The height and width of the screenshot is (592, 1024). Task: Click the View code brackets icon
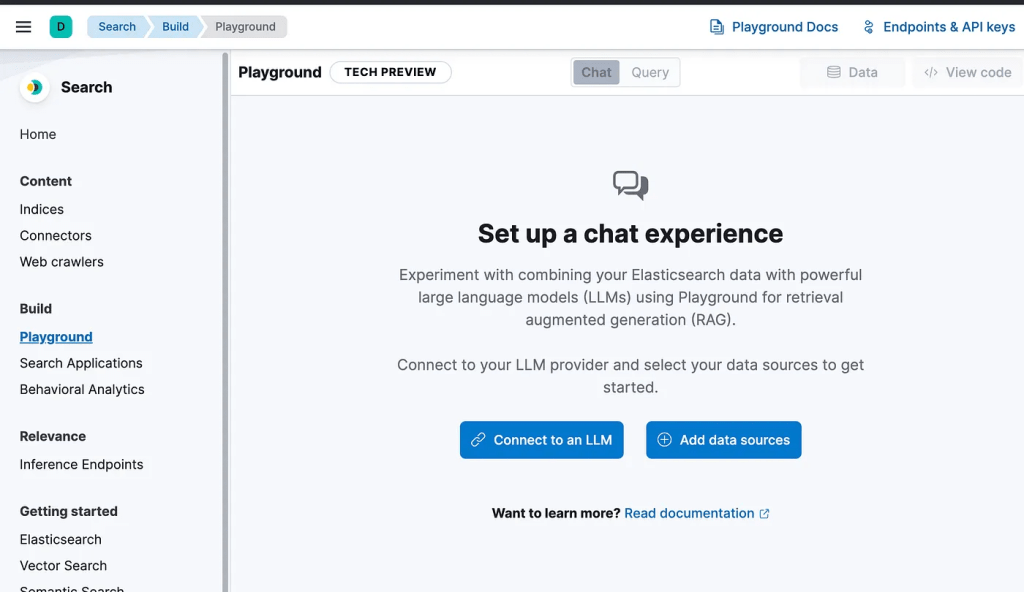(931, 73)
